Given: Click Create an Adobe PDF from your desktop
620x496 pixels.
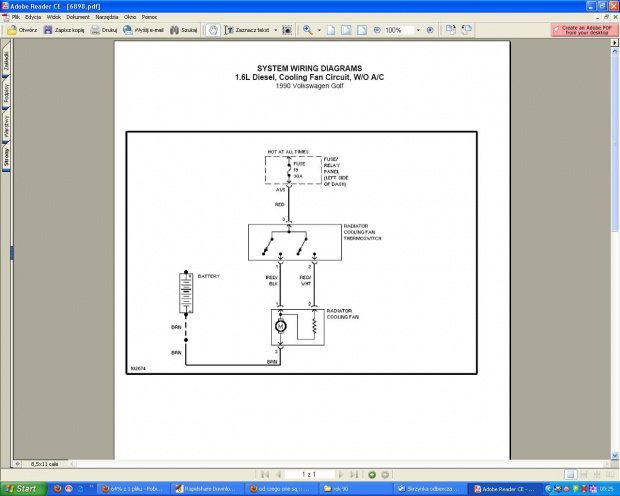Looking at the screenshot, I should [x=584, y=30].
